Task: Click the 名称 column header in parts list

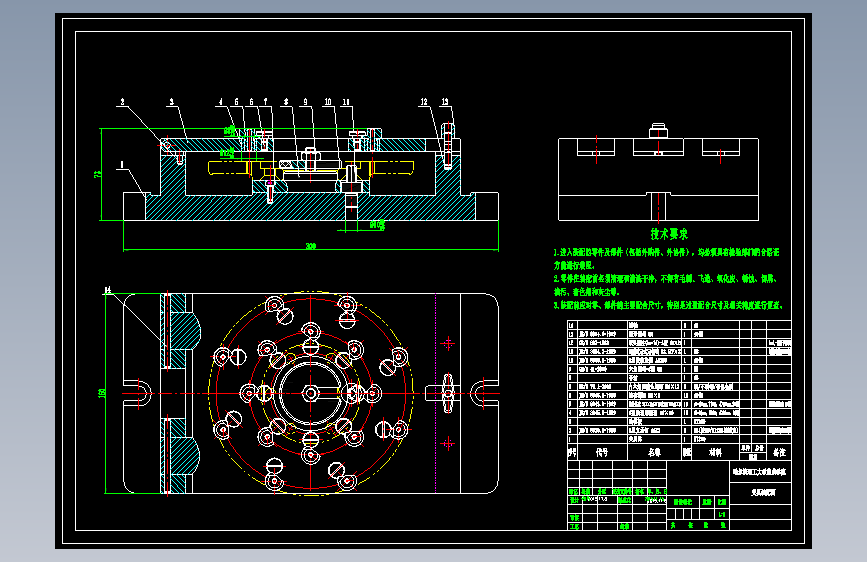Action: (x=655, y=452)
